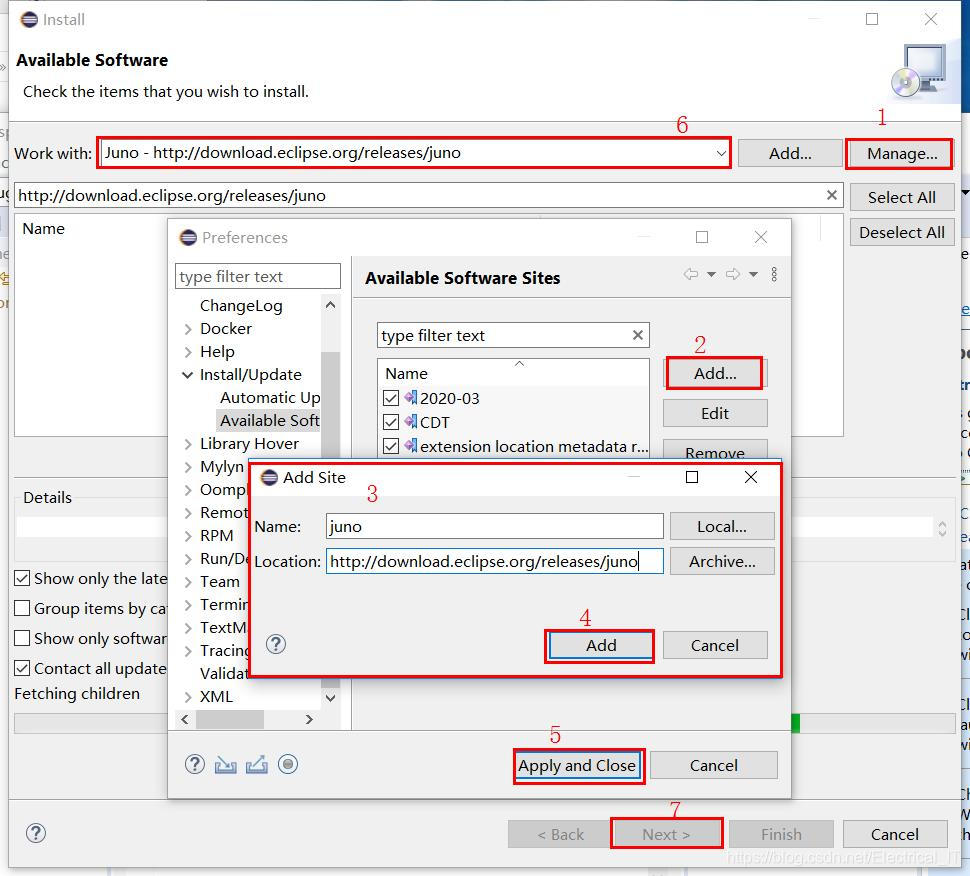Click the Name field in Add Site
Image resolution: width=970 pixels, height=876 pixels.
[x=494, y=526]
